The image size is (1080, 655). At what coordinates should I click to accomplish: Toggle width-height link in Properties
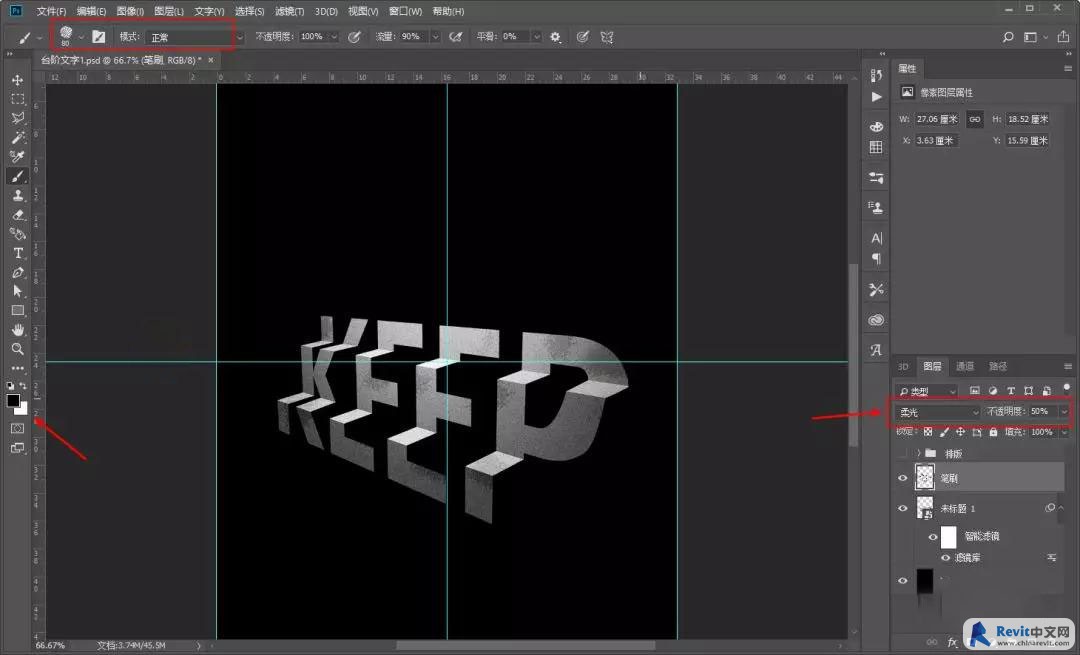[x=975, y=119]
